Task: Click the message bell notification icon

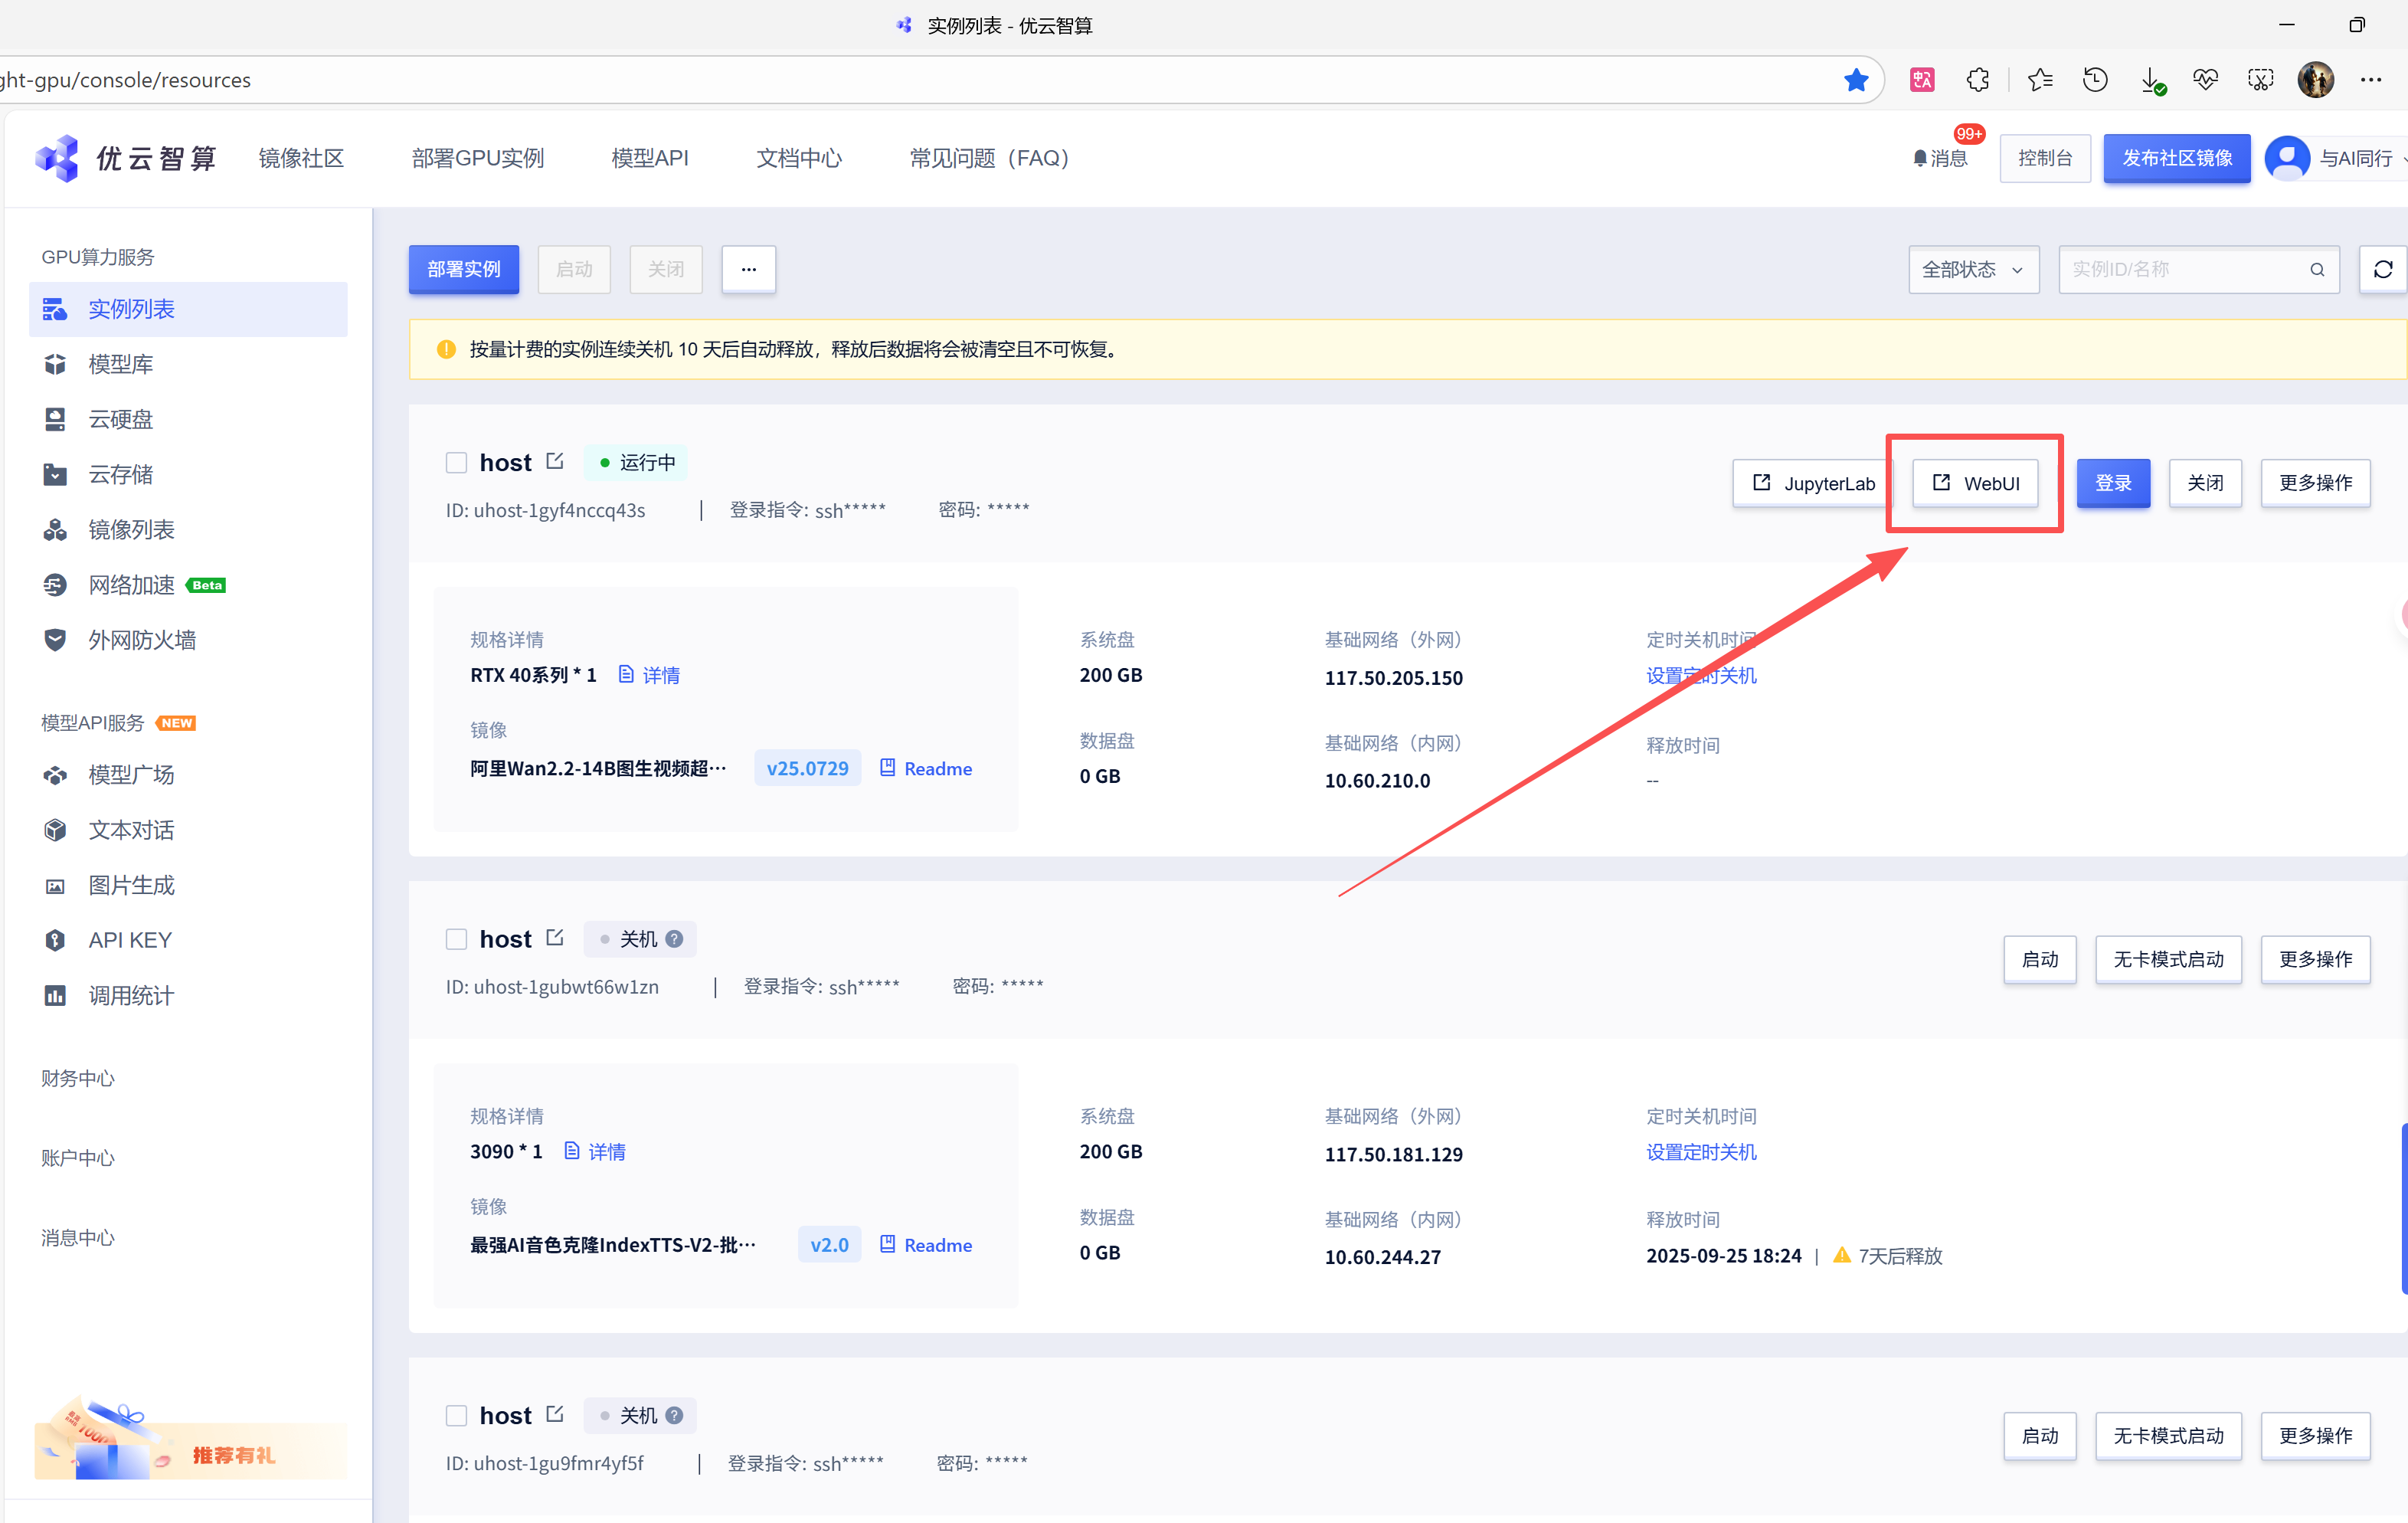Action: pos(1919,158)
